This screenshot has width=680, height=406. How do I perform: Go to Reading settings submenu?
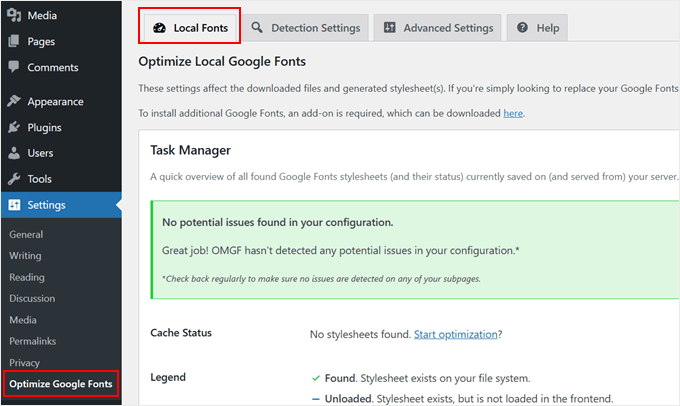[27, 277]
